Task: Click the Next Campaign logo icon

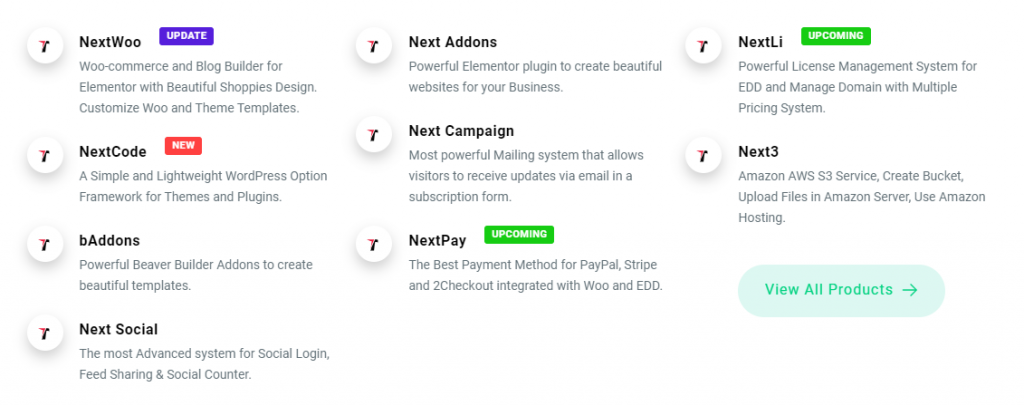Action: [373, 134]
